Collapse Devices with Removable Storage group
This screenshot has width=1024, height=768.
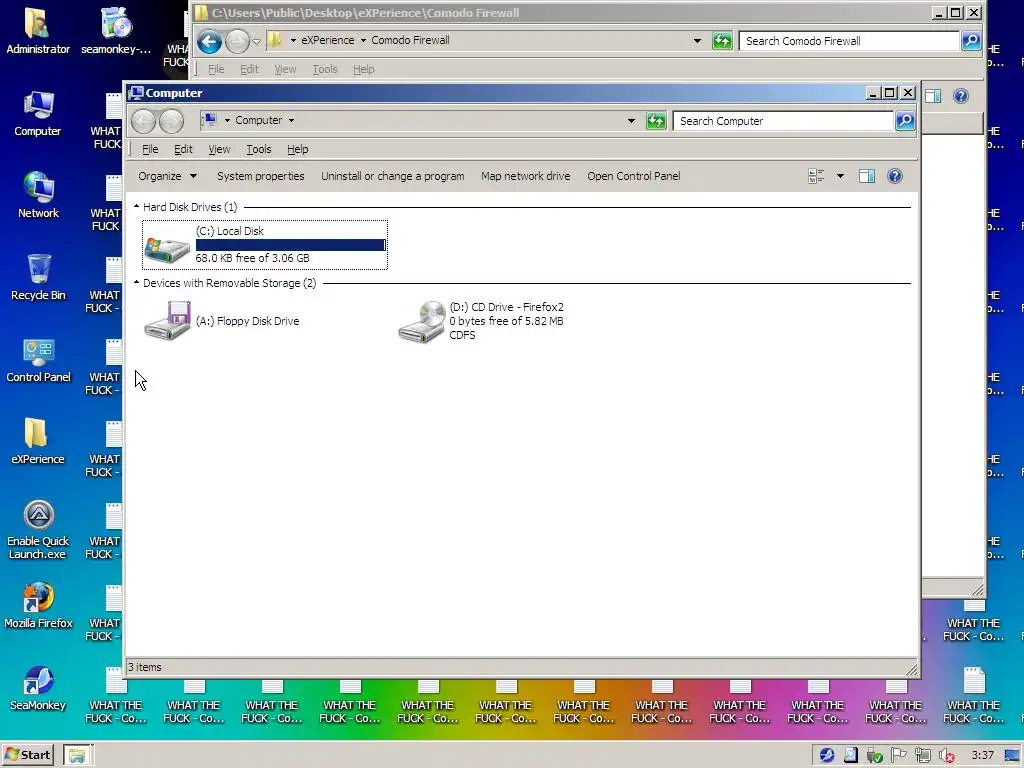(x=136, y=283)
